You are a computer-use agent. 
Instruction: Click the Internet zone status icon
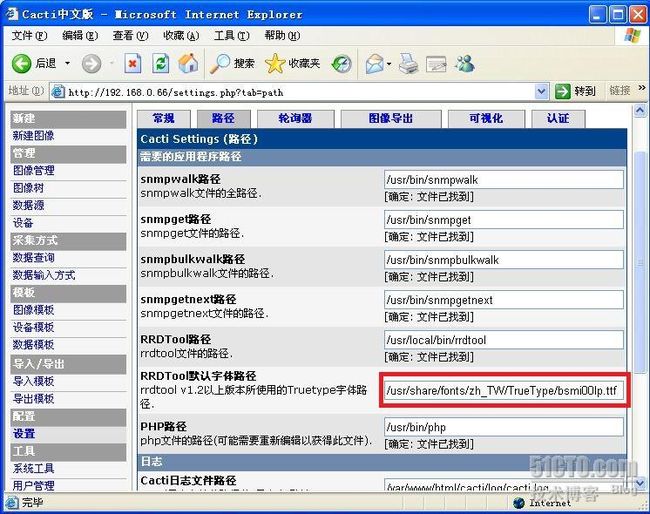tap(519, 503)
